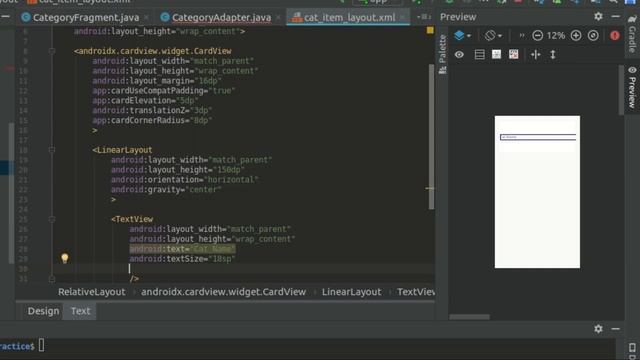Select RelativeLayout in the breadcrumb
This screenshot has width=640, height=360.
(92, 292)
